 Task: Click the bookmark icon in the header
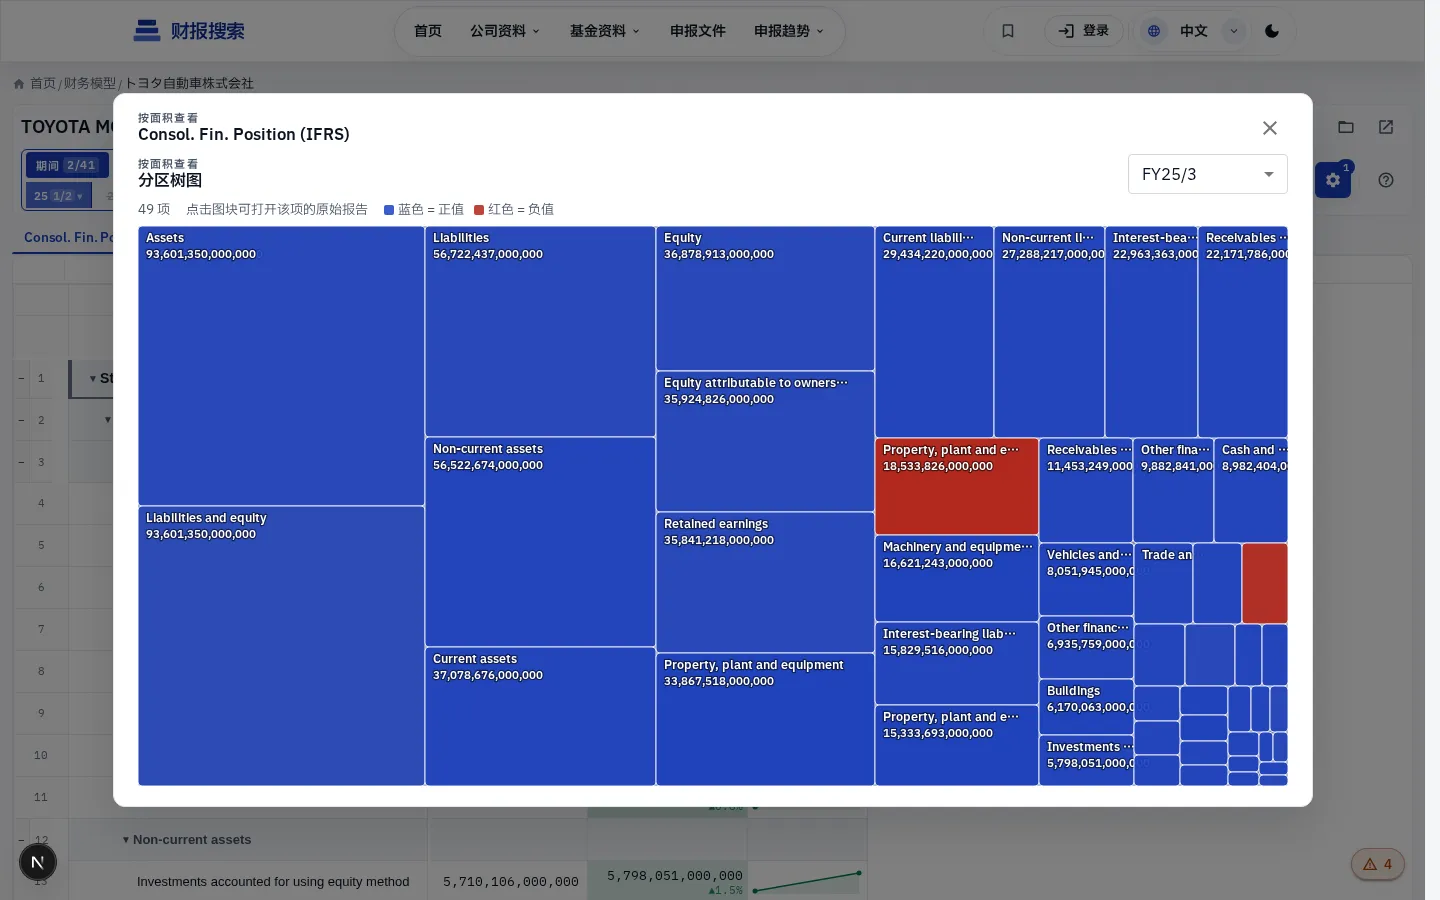coord(1008,31)
